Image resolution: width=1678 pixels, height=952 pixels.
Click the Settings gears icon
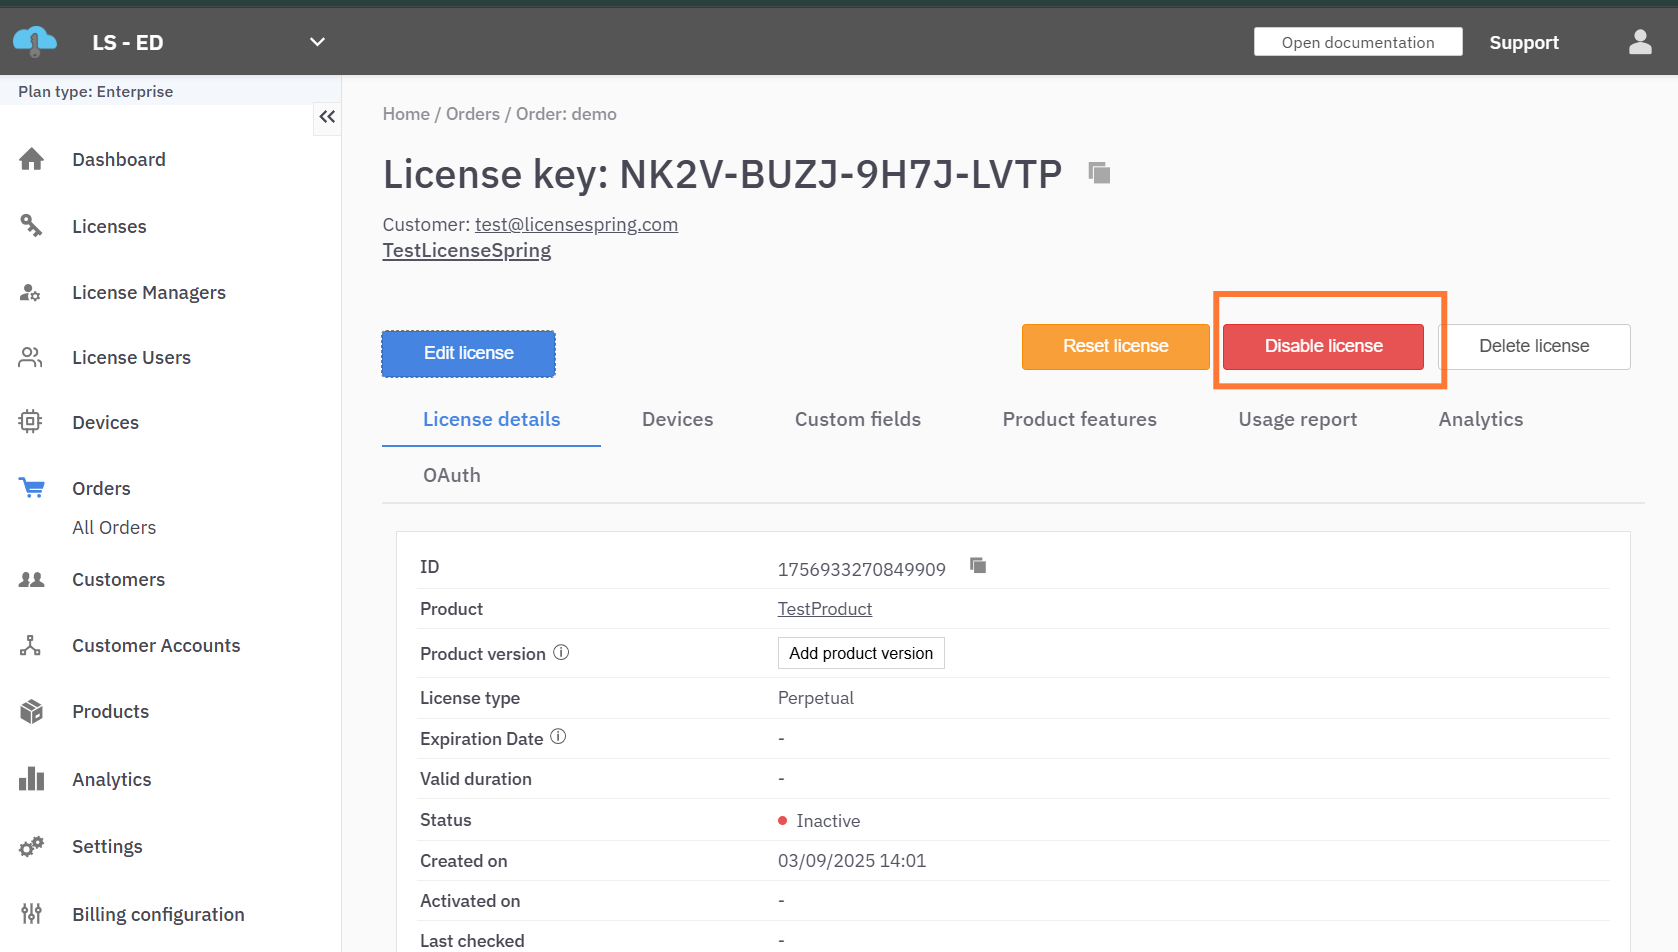(32, 846)
